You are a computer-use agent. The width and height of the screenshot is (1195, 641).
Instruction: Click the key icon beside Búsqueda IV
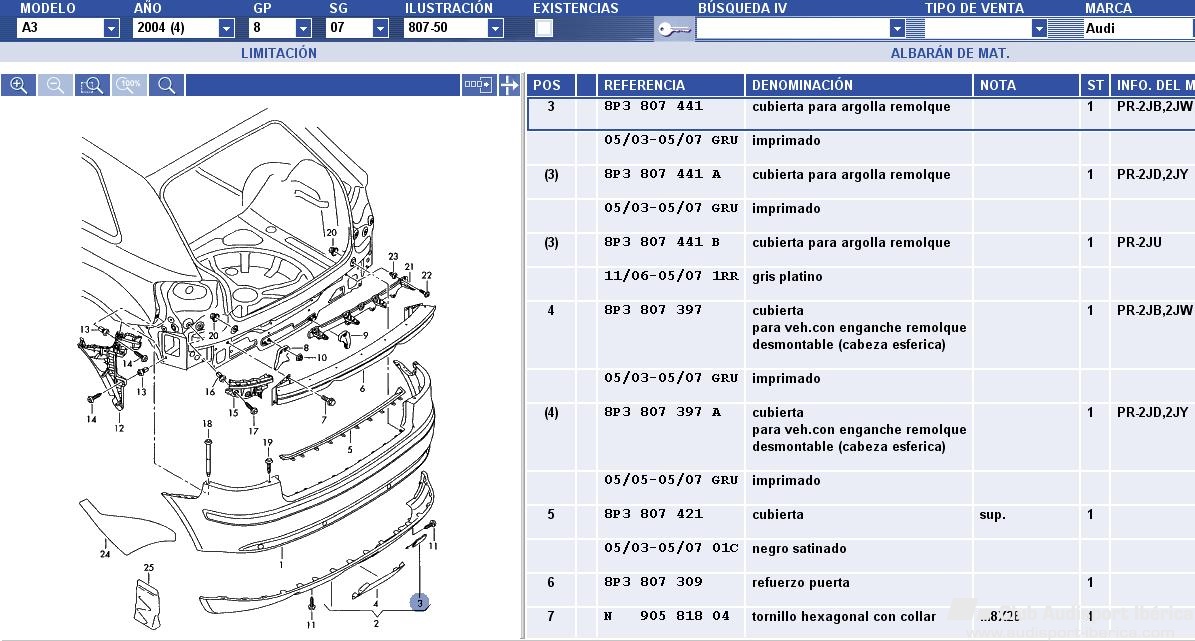coord(674,29)
